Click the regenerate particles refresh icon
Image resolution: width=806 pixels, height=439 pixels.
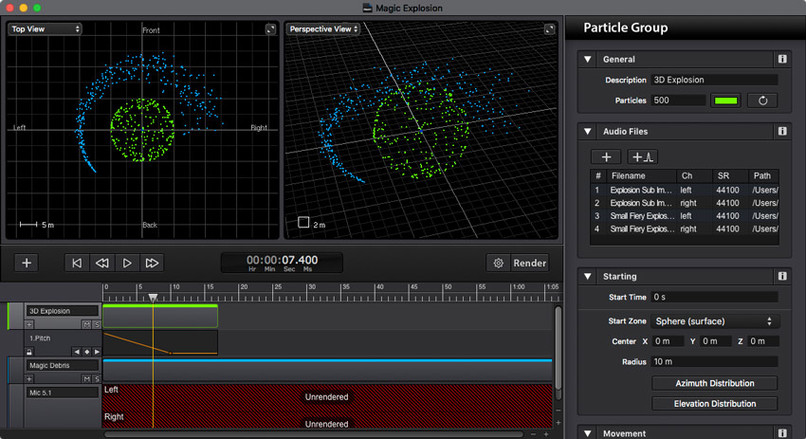762,101
